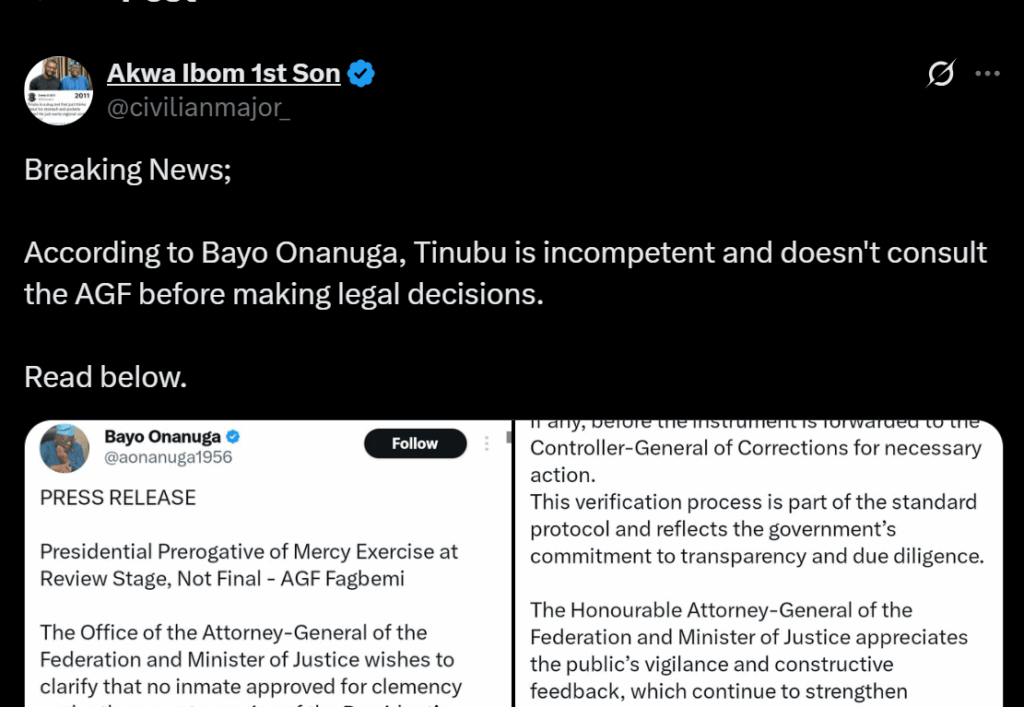Click the verified badge beside Bayo Onanuga
This screenshot has width=1024, height=707.
(232, 437)
